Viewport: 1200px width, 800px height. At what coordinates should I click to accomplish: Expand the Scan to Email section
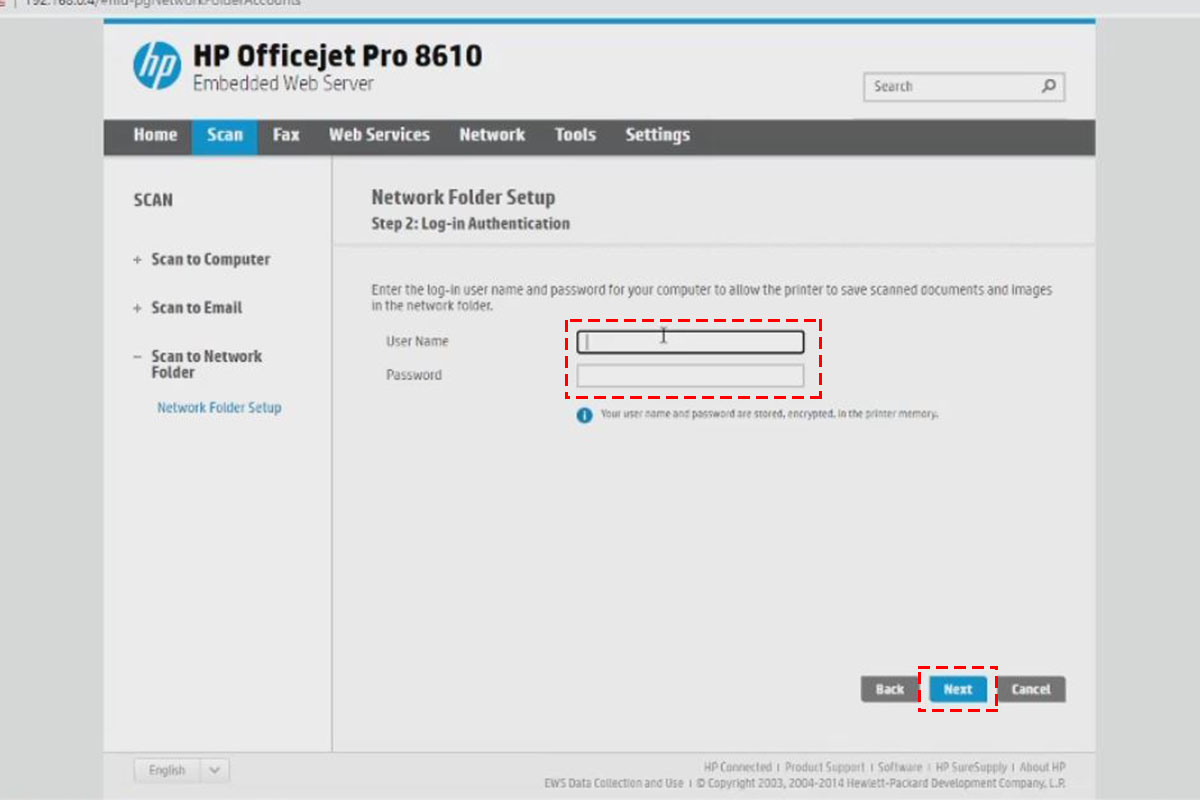[187, 308]
